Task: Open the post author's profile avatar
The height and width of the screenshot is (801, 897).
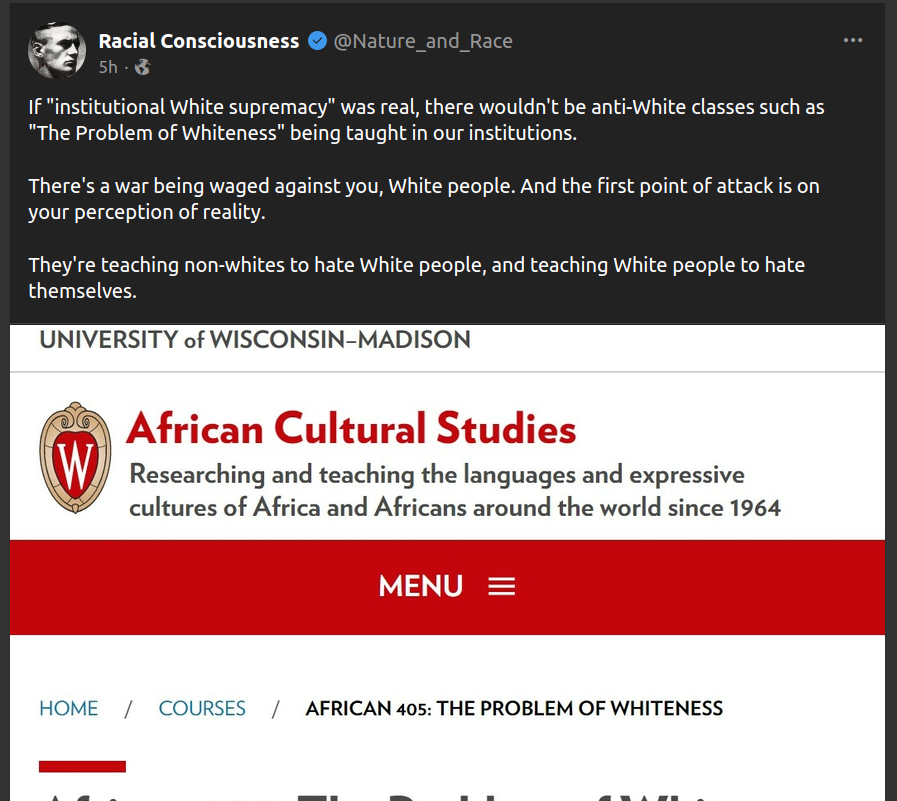Action: (x=57, y=50)
